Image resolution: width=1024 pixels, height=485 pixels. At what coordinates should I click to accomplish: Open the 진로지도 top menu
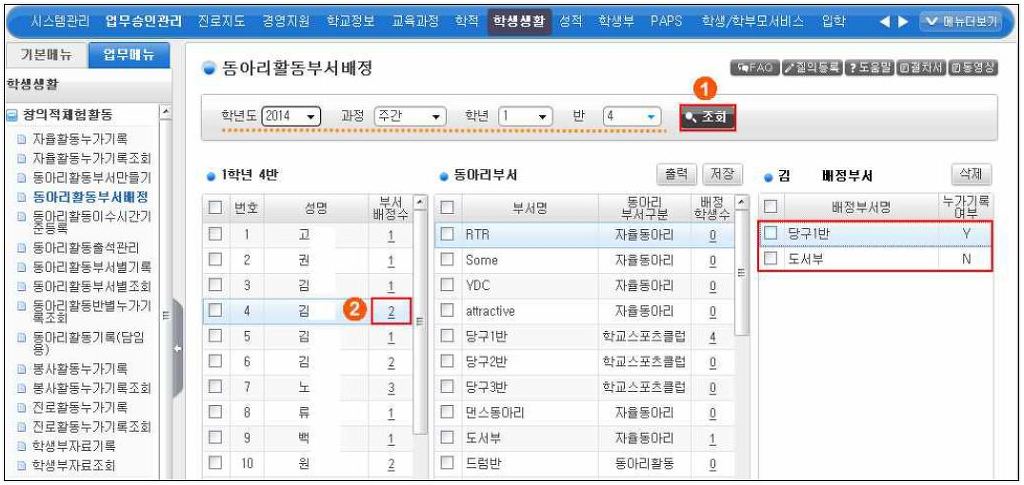221,22
